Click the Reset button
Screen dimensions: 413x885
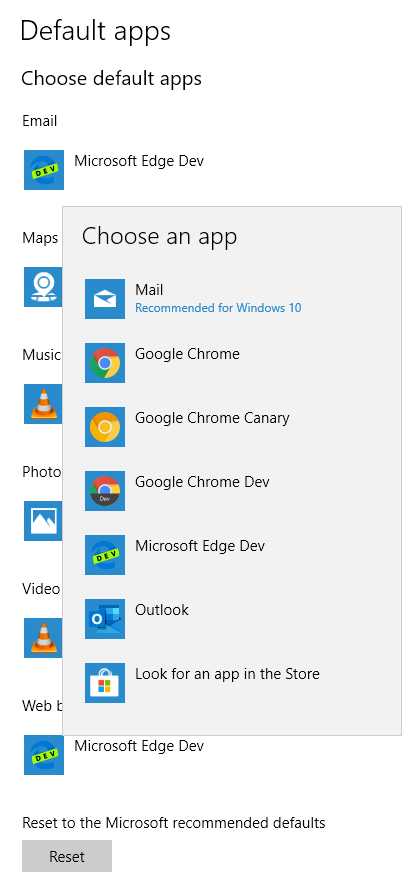pos(67,856)
